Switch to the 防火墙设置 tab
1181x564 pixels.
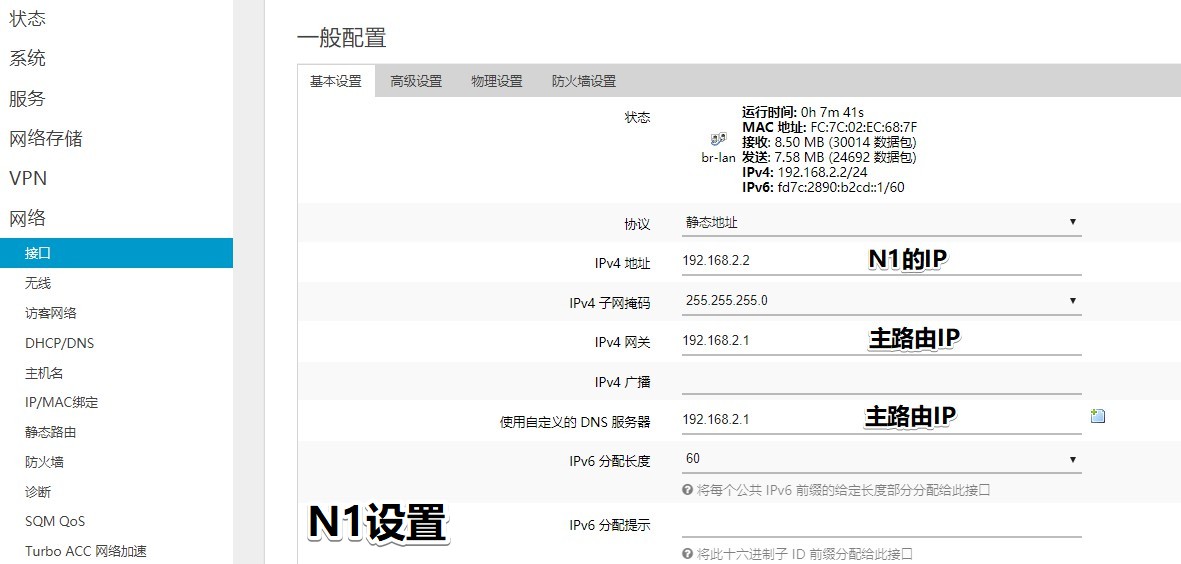pyautogui.click(x=584, y=81)
